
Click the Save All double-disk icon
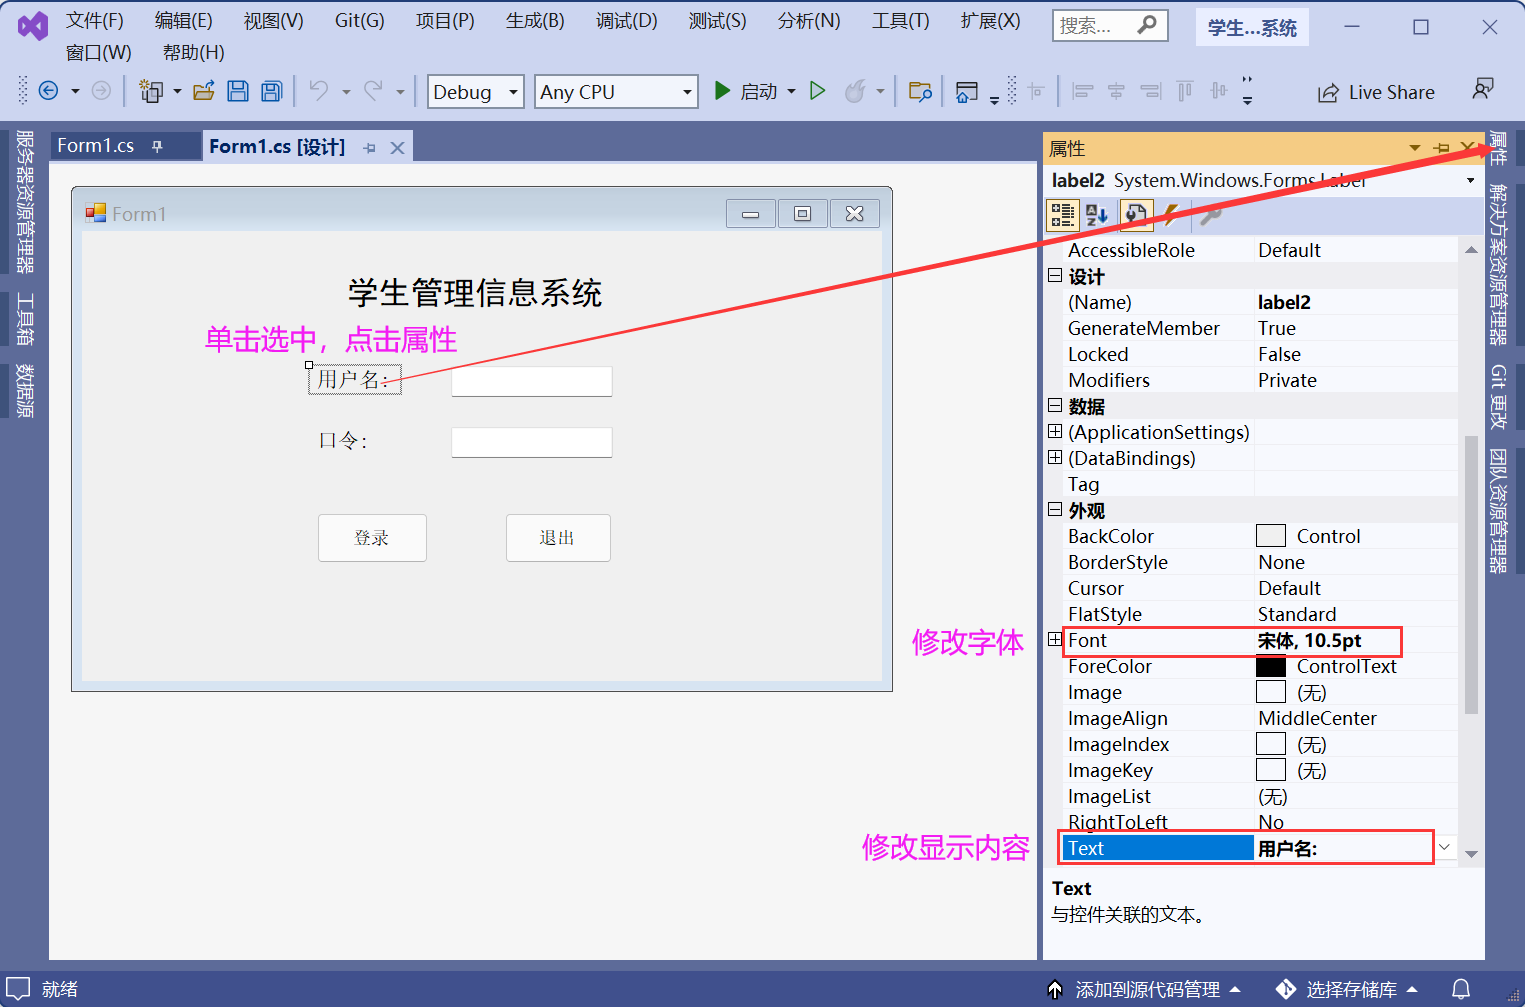point(272,91)
